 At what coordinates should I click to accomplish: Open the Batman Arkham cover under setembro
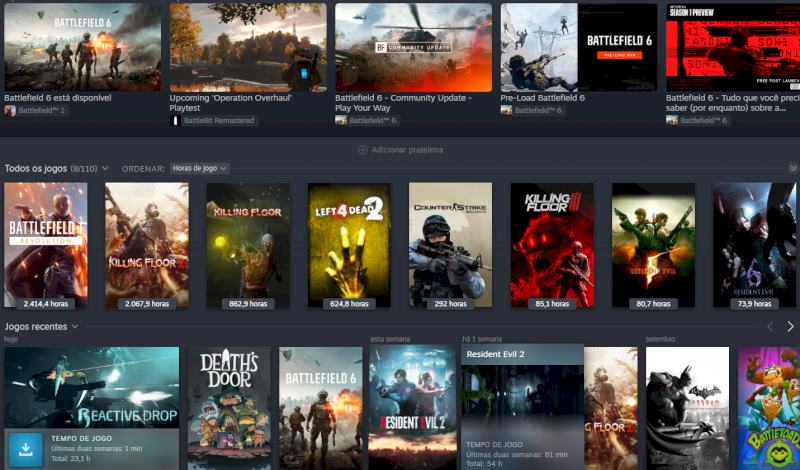pyautogui.click(x=687, y=408)
